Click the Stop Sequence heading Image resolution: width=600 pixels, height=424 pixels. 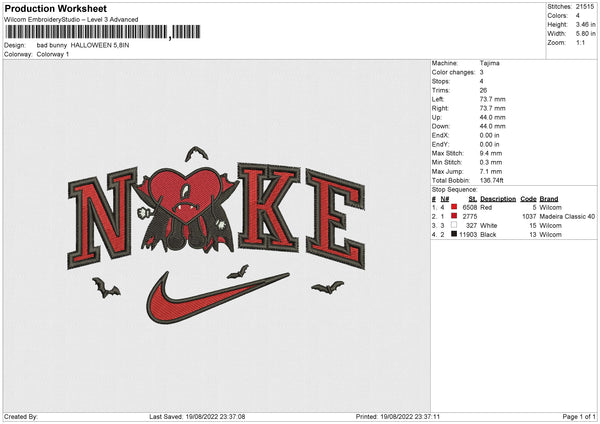point(455,190)
